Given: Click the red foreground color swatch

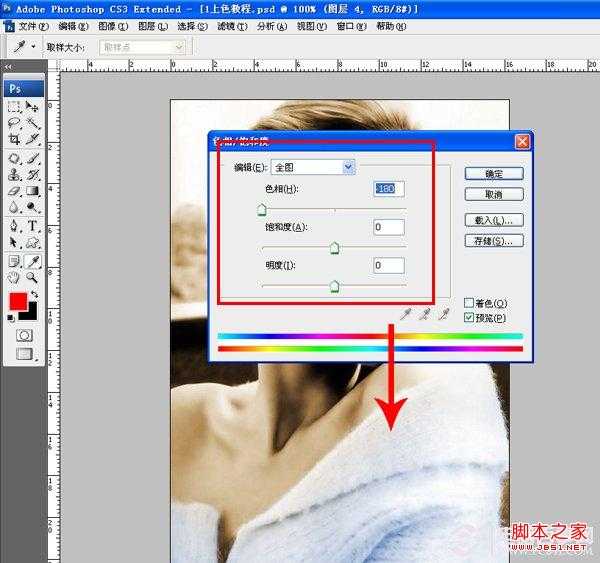Looking at the screenshot, I should [x=18, y=302].
